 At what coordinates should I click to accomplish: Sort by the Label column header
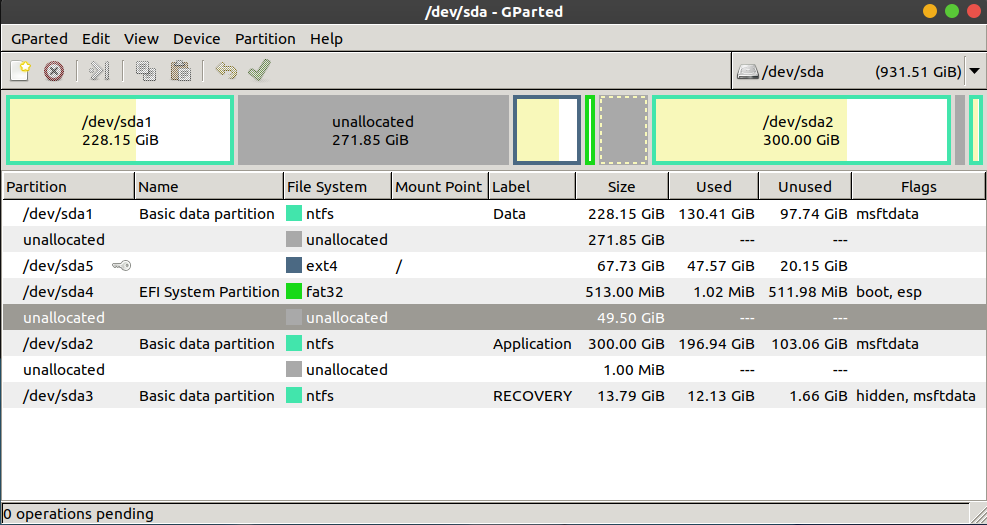coord(532,187)
